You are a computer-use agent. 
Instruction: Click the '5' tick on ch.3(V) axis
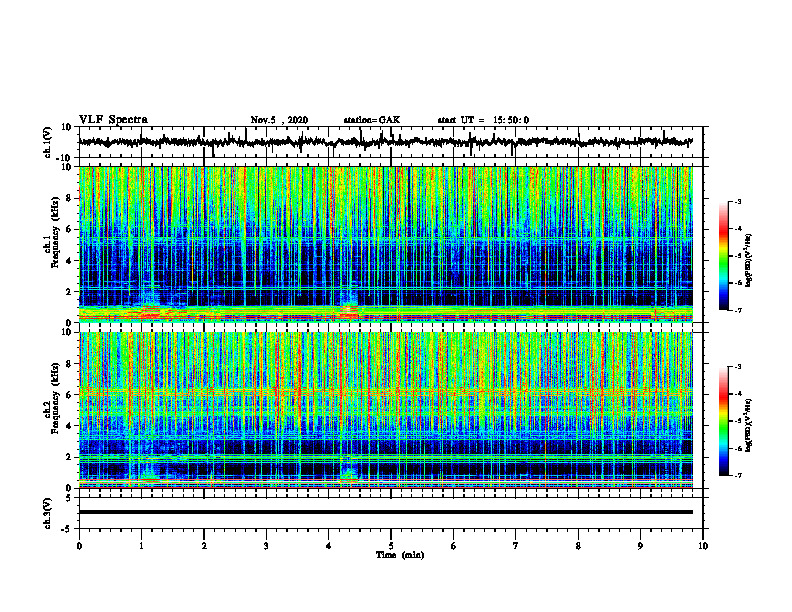69,498
